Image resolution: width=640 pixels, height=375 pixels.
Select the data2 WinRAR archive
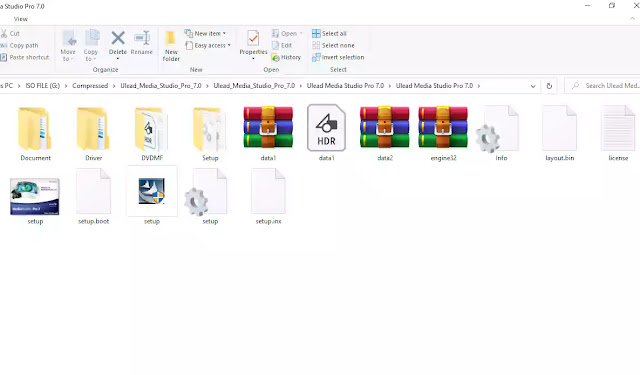click(x=384, y=133)
